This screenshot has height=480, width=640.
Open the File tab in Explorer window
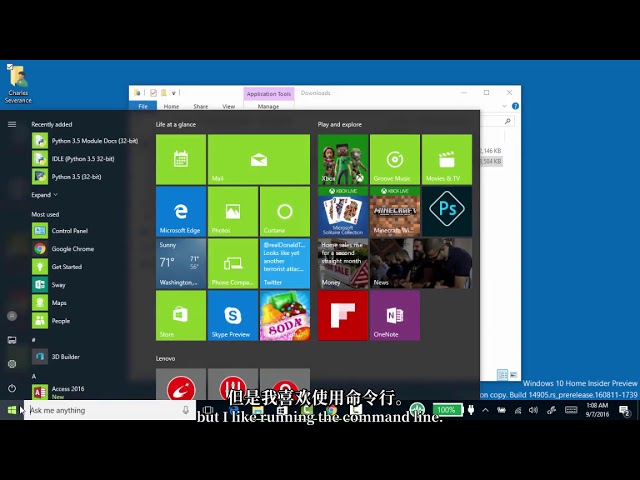(x=143, y=107)
